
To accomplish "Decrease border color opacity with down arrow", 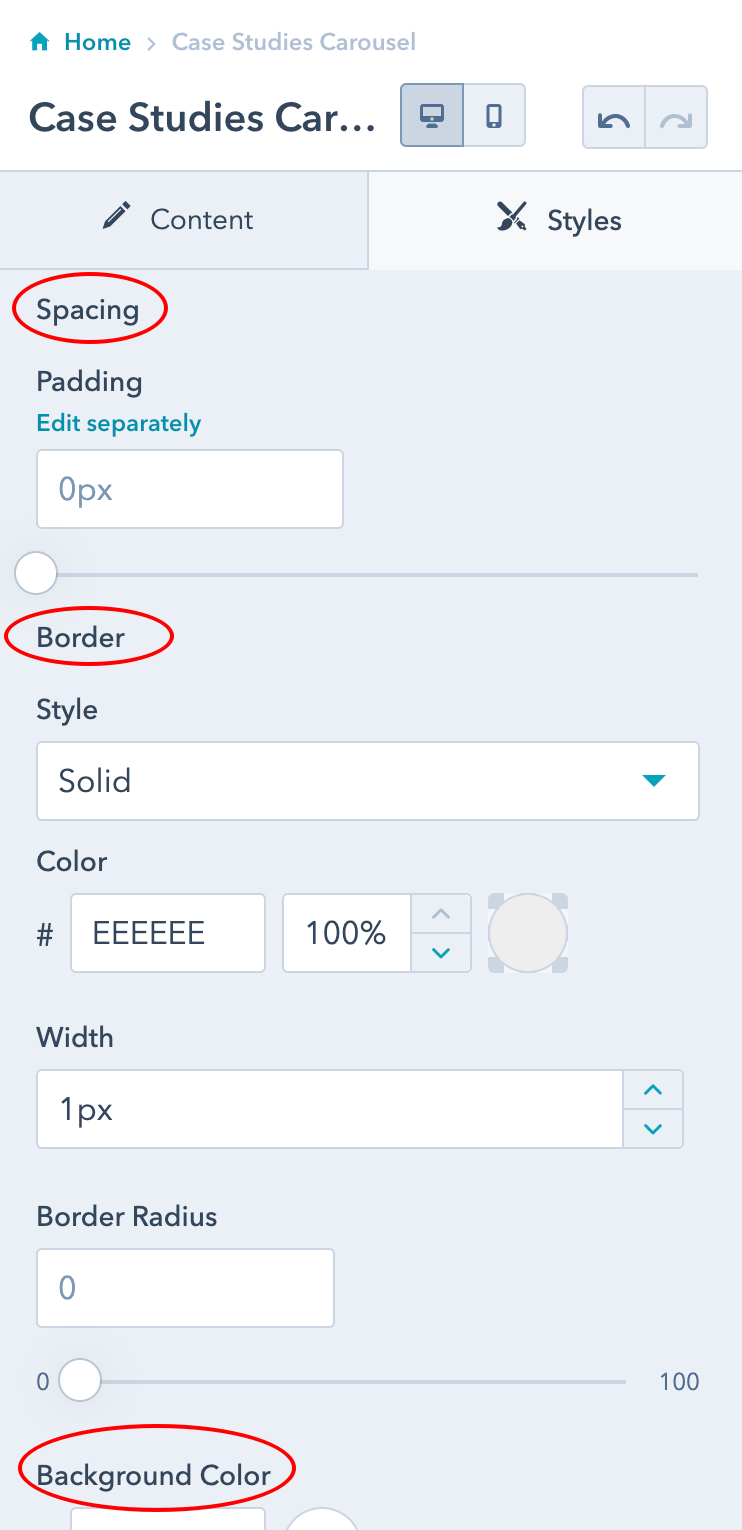I will [x=441, y=952].
